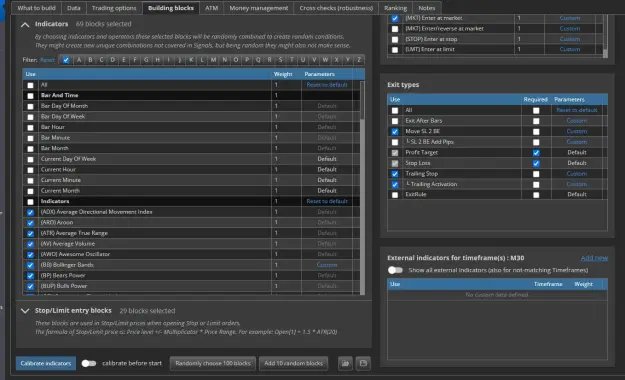This screenshot has height=380, width=625.
Task: Filter indicators by letter Z
Action: tap(359, 60)
